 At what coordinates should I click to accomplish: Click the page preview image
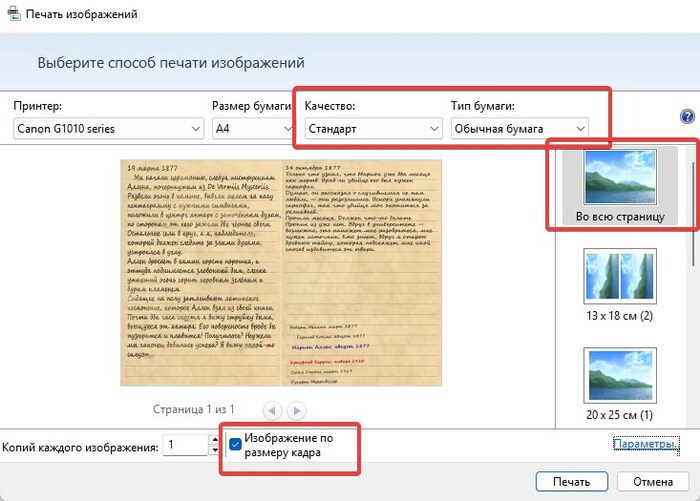click(283, 272)
